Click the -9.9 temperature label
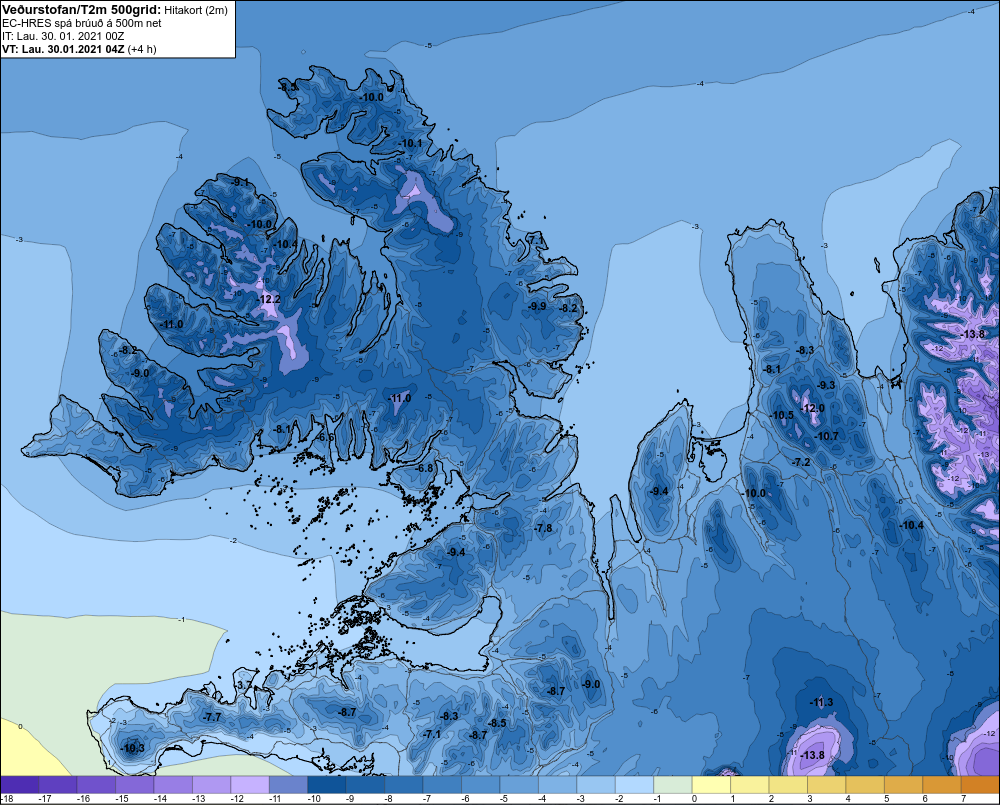 538,306
